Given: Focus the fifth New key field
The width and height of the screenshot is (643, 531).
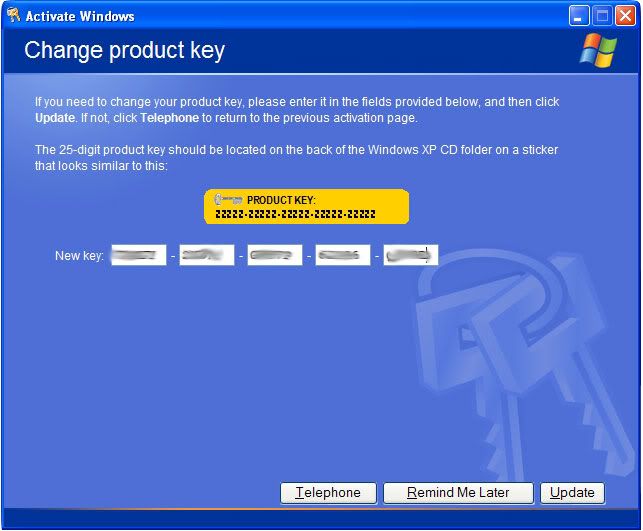Looking at the screenshot, I should tap(411, 255).
